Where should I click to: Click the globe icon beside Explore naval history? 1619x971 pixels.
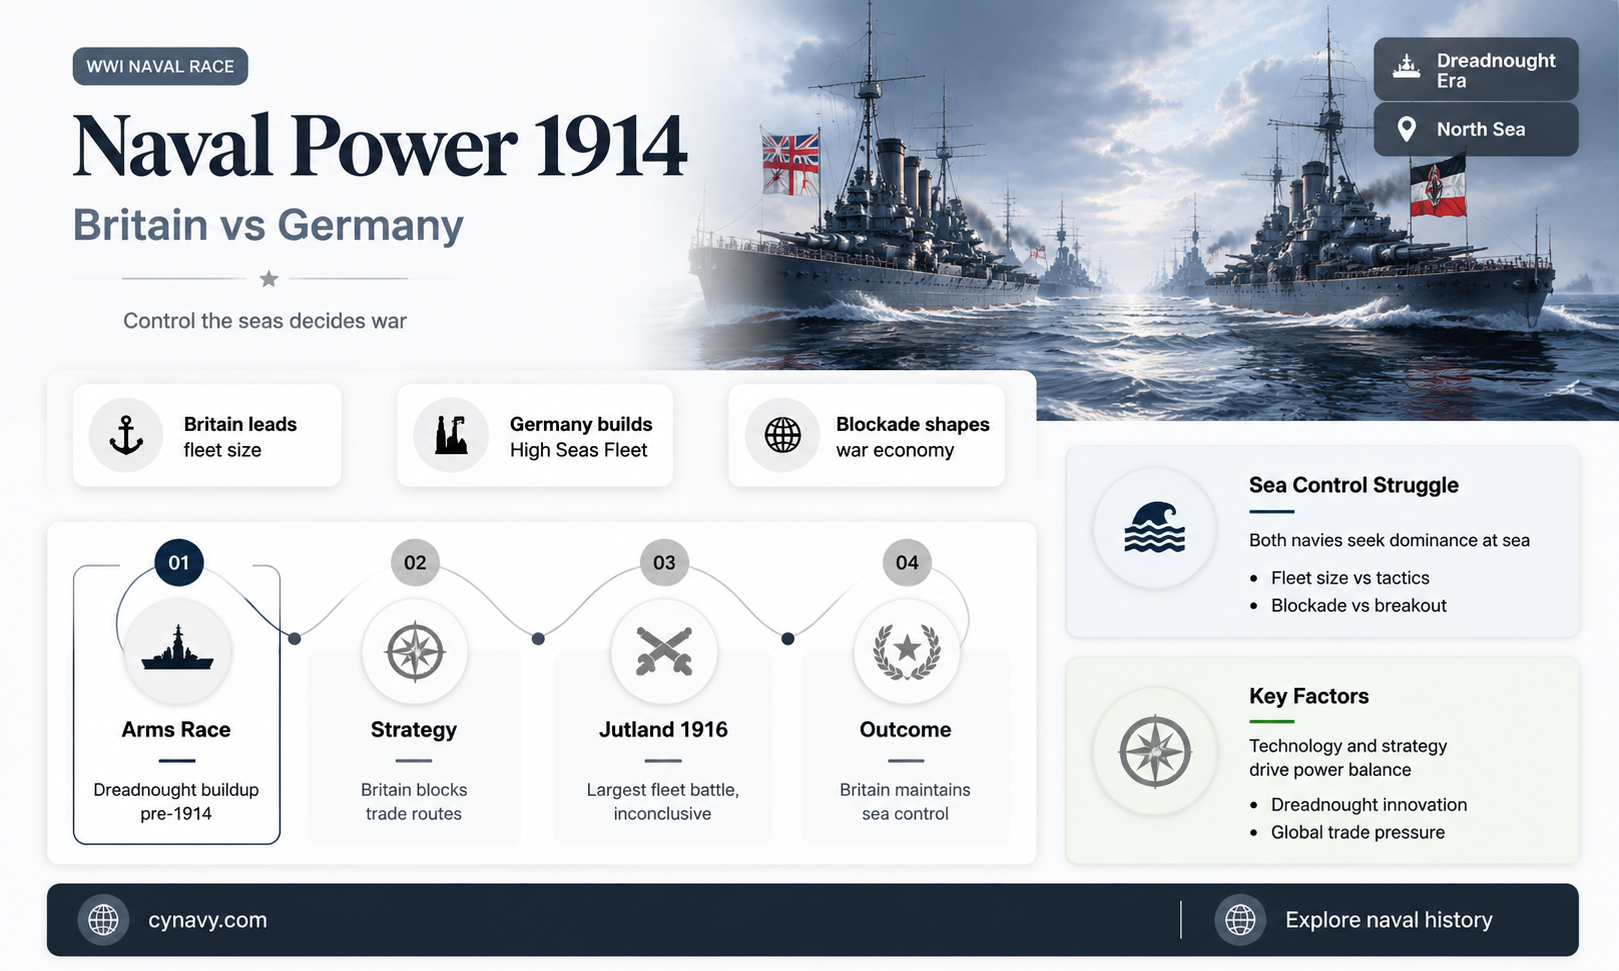[x=1240, y=920]
